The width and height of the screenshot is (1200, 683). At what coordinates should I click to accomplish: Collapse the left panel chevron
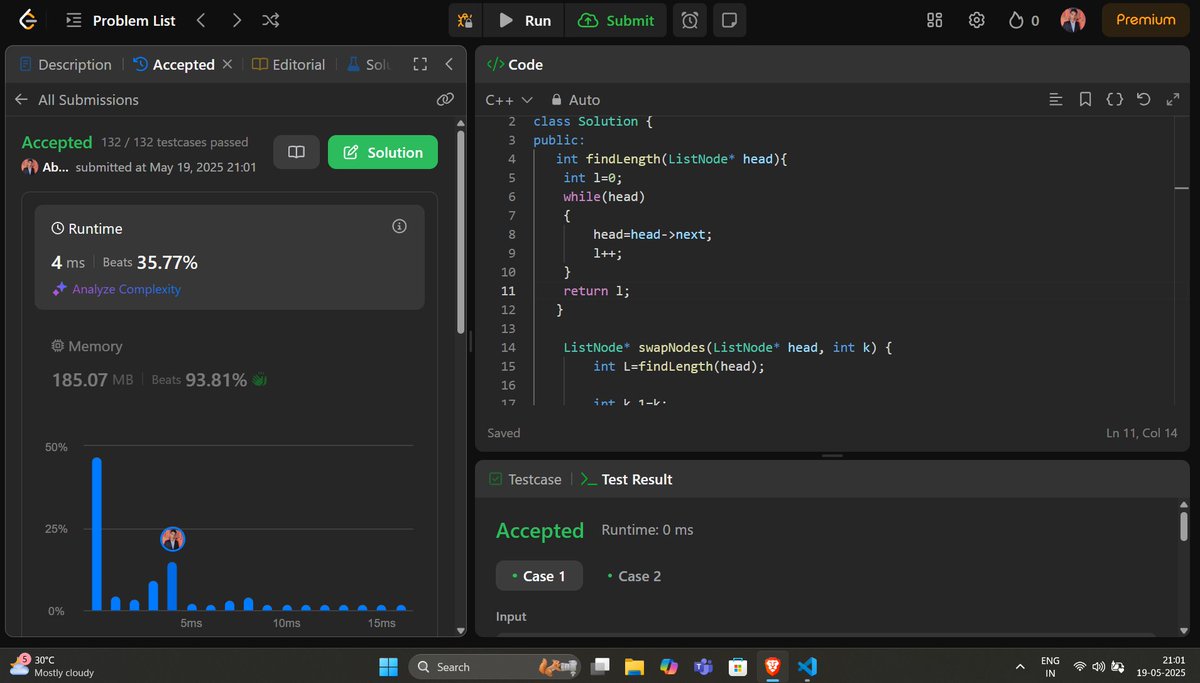coord(449,64)
